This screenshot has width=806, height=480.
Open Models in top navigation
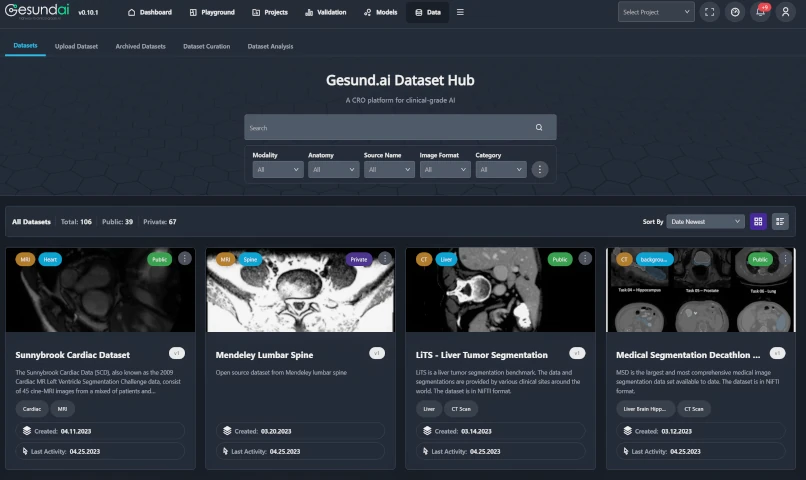[x=380, y=12]
